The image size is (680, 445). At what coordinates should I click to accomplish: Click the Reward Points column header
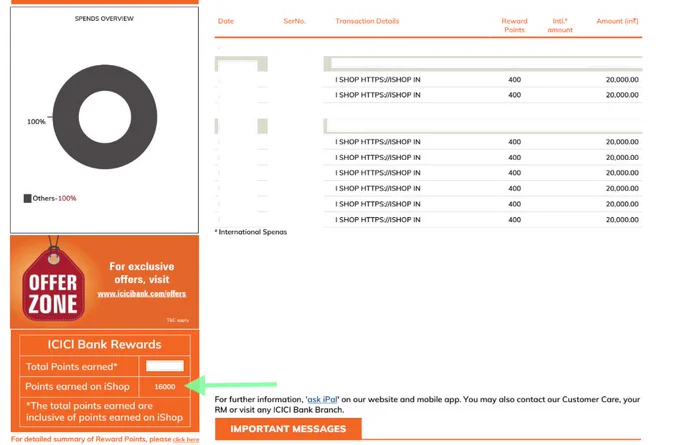(514, 25)
